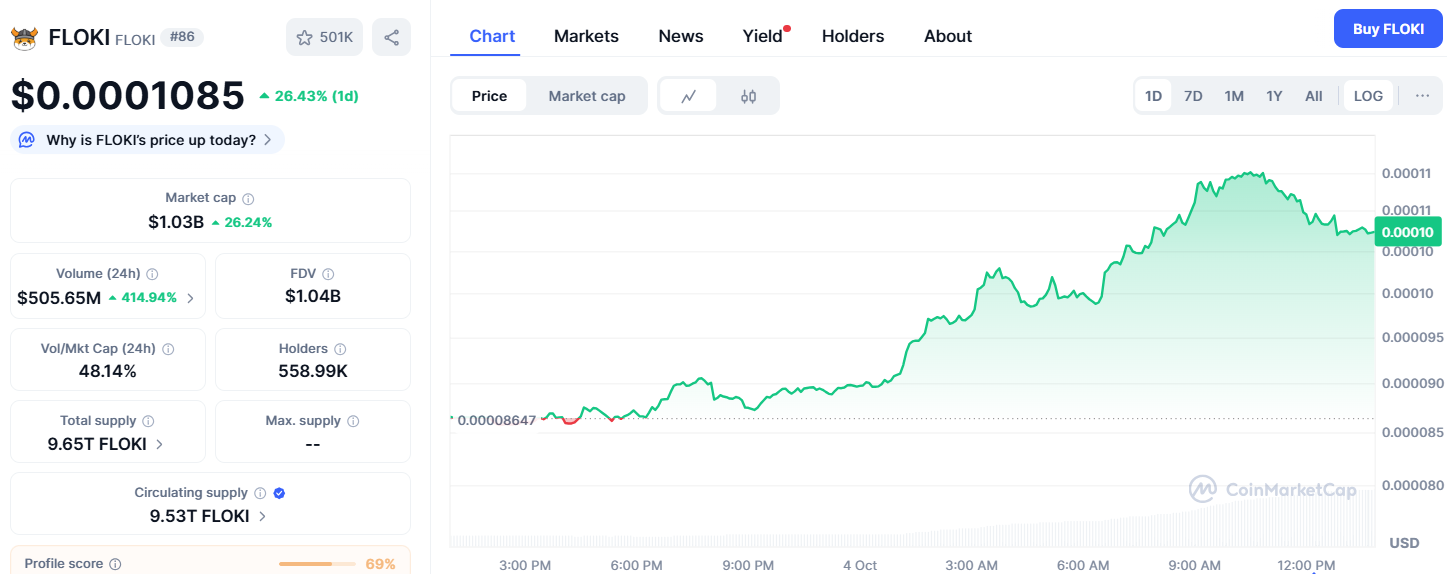The height and width of the screenshot is (574, 1447).
Task: Select the candlestick chart icon
Action: click(x=749, y=96)
